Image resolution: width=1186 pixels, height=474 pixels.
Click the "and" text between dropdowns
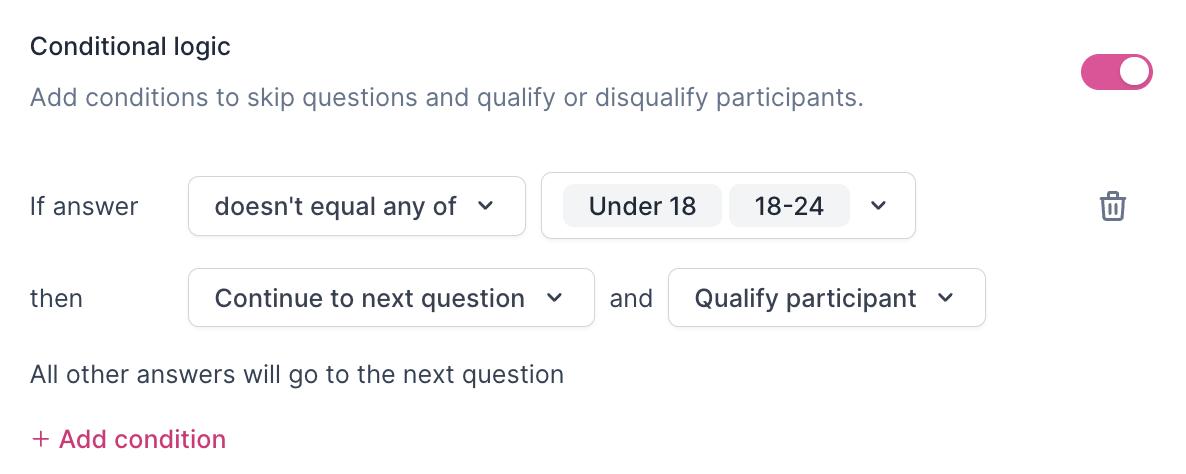pyautogui.click(x=631, y=298)
